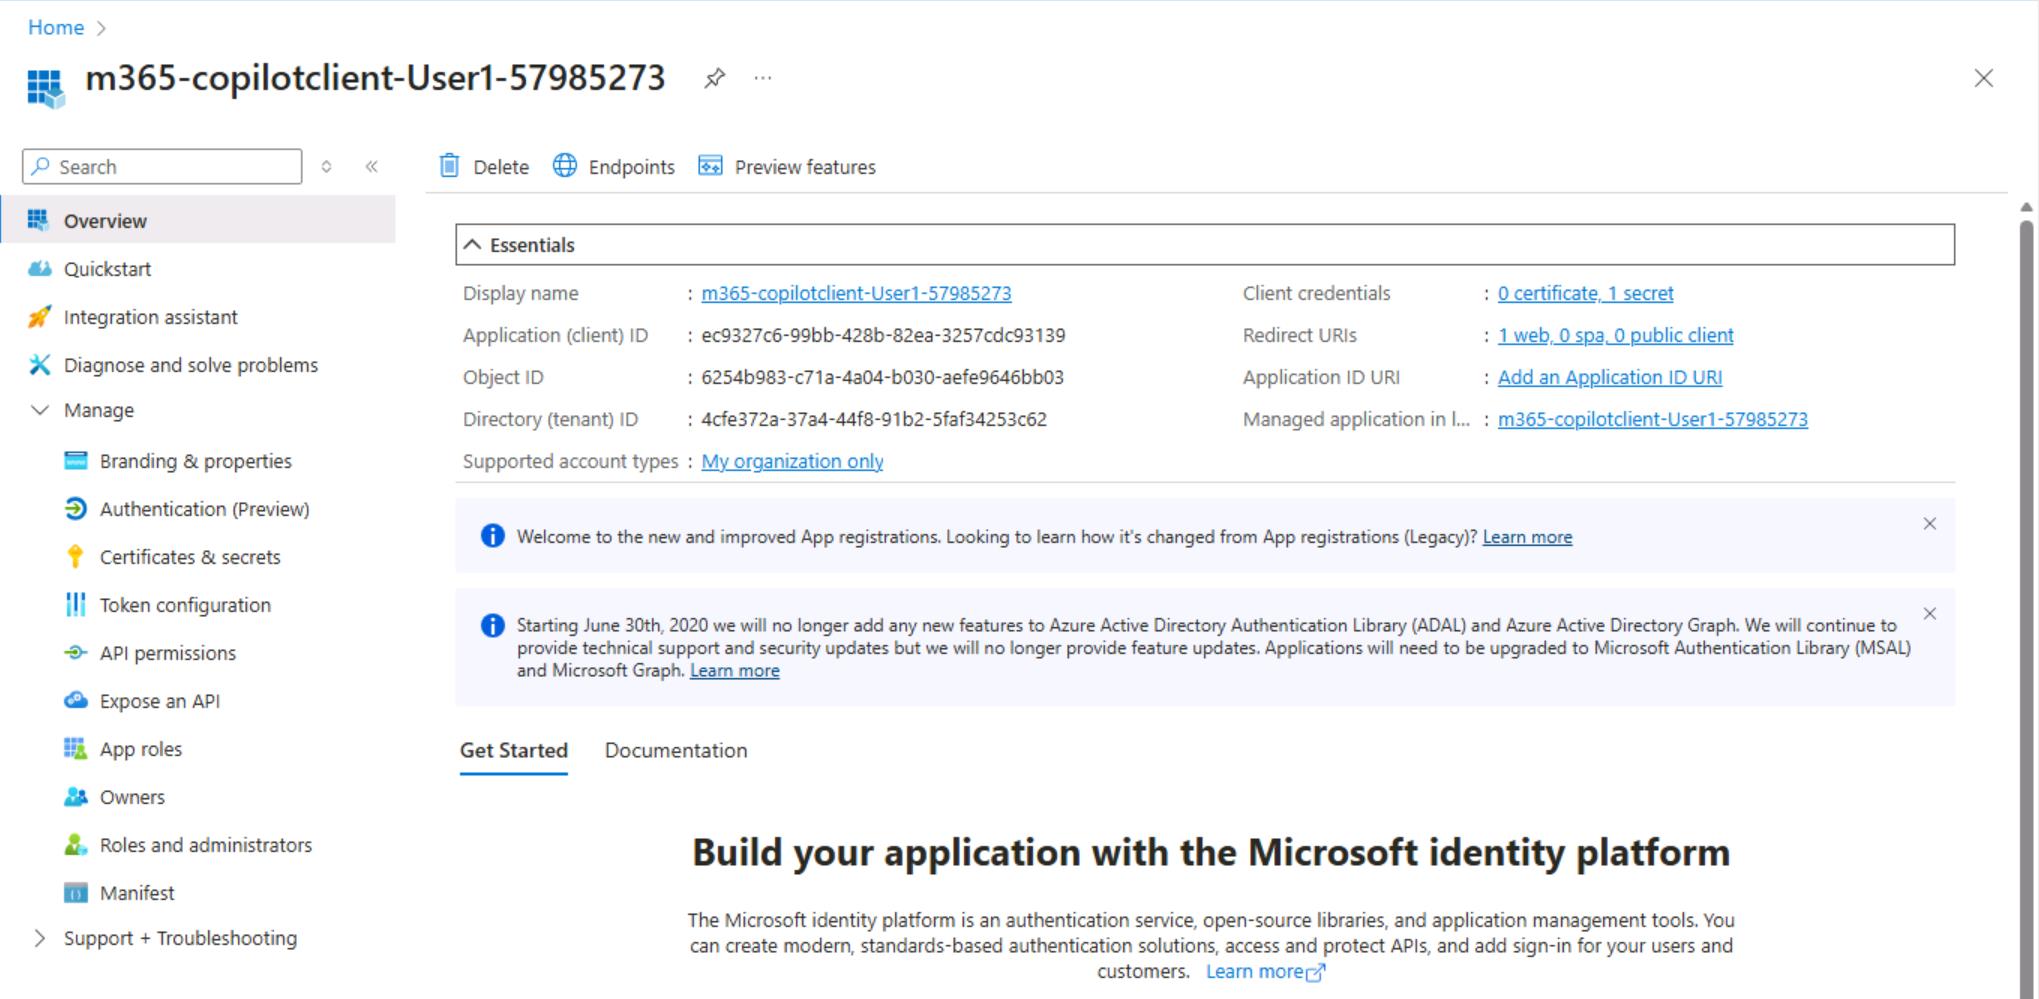This screenshot has height=999, width=2039.
Task: Launch Integration assistant rocket icon
Action: point(39,317)
